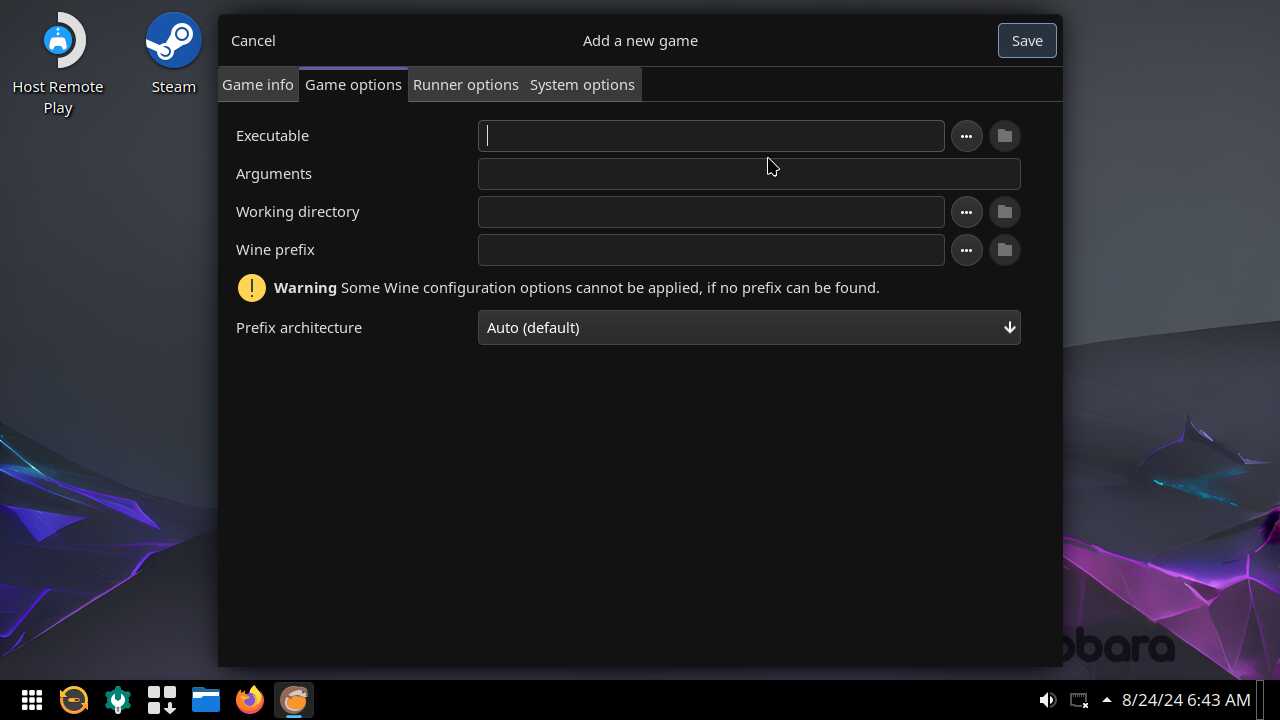Click the disconnected network tray icon

coord(1079,700)
